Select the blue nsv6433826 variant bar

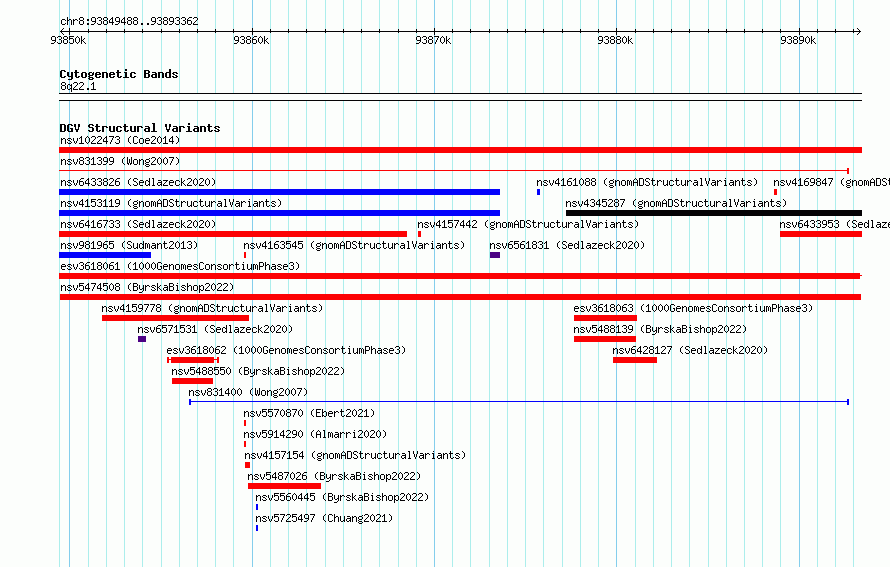[279, 192]
